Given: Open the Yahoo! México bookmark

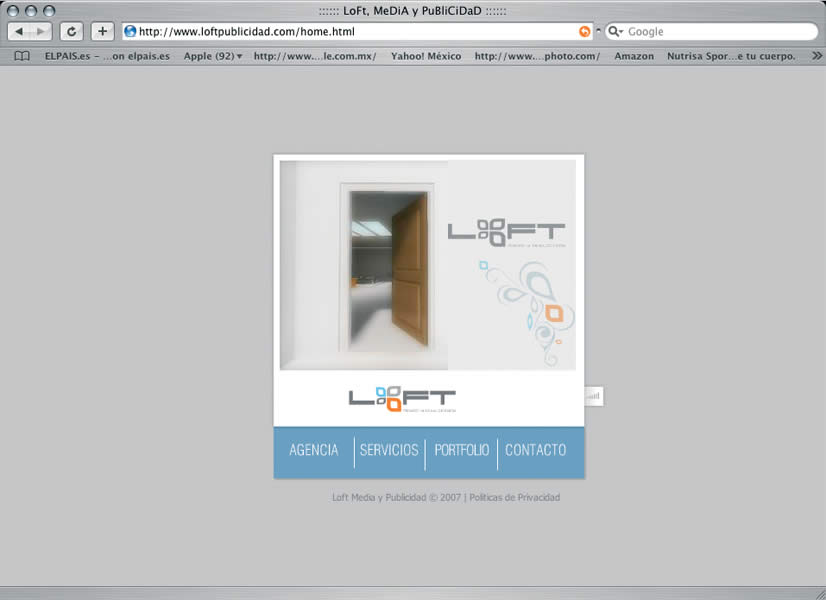Looking at the screenshot, I should tap(426, 56).
